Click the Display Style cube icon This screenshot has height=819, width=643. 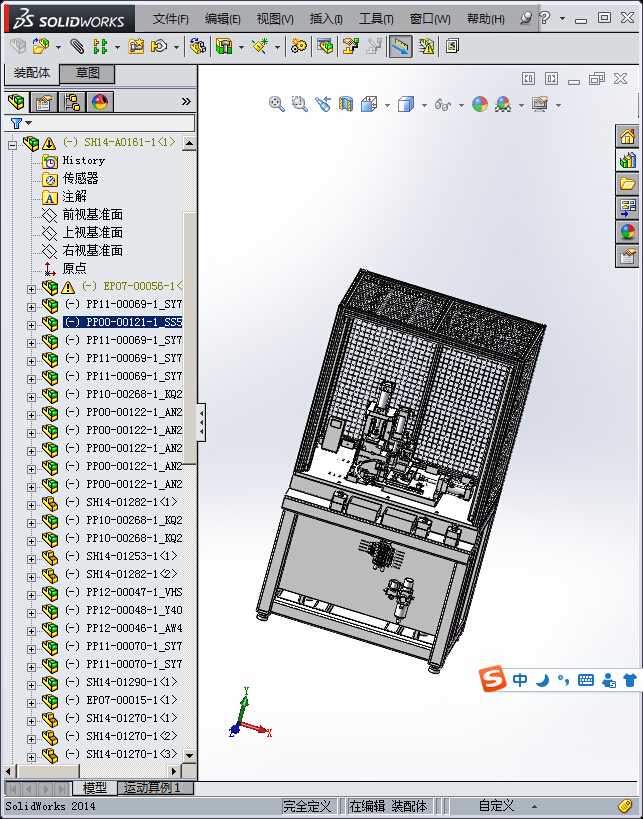(406, 104)
